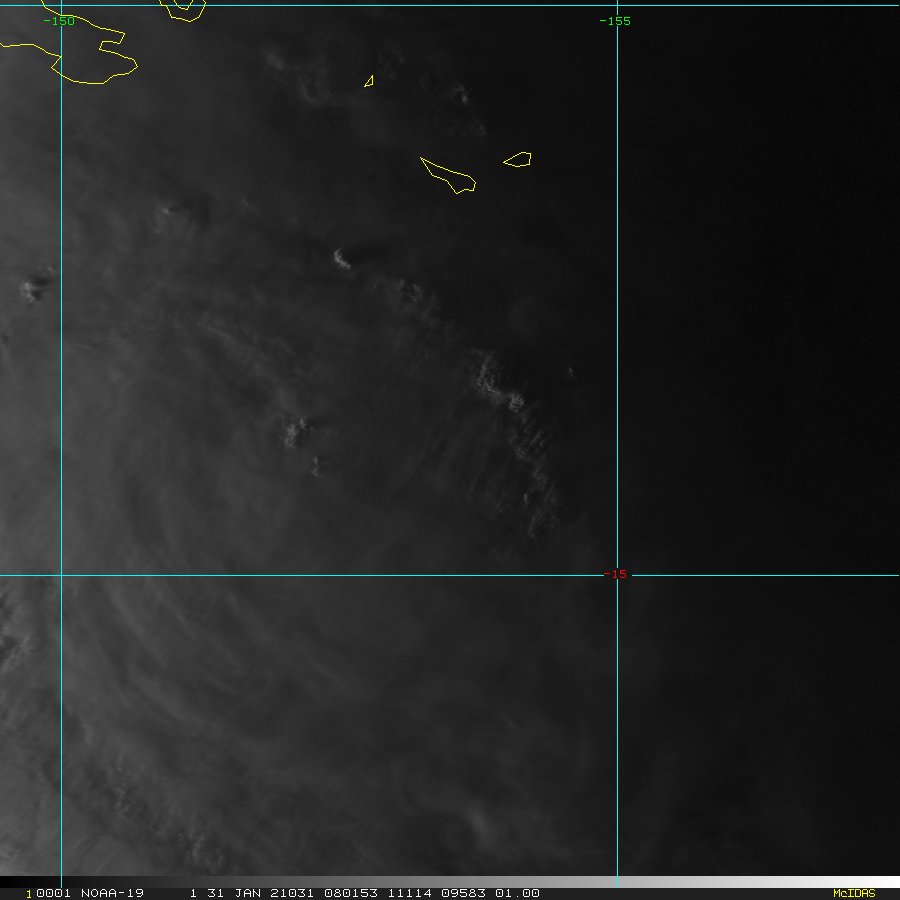Click the small triangular island outline
The image size is (900, 900).
pos(369,81)
